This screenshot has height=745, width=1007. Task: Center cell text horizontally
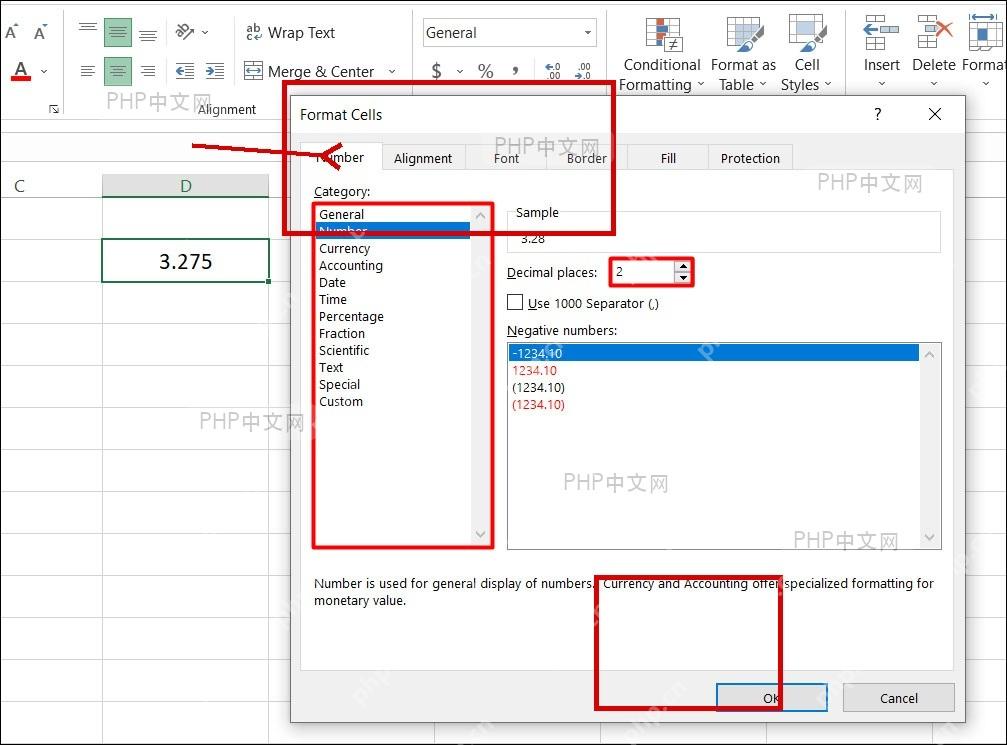point(118,71)
